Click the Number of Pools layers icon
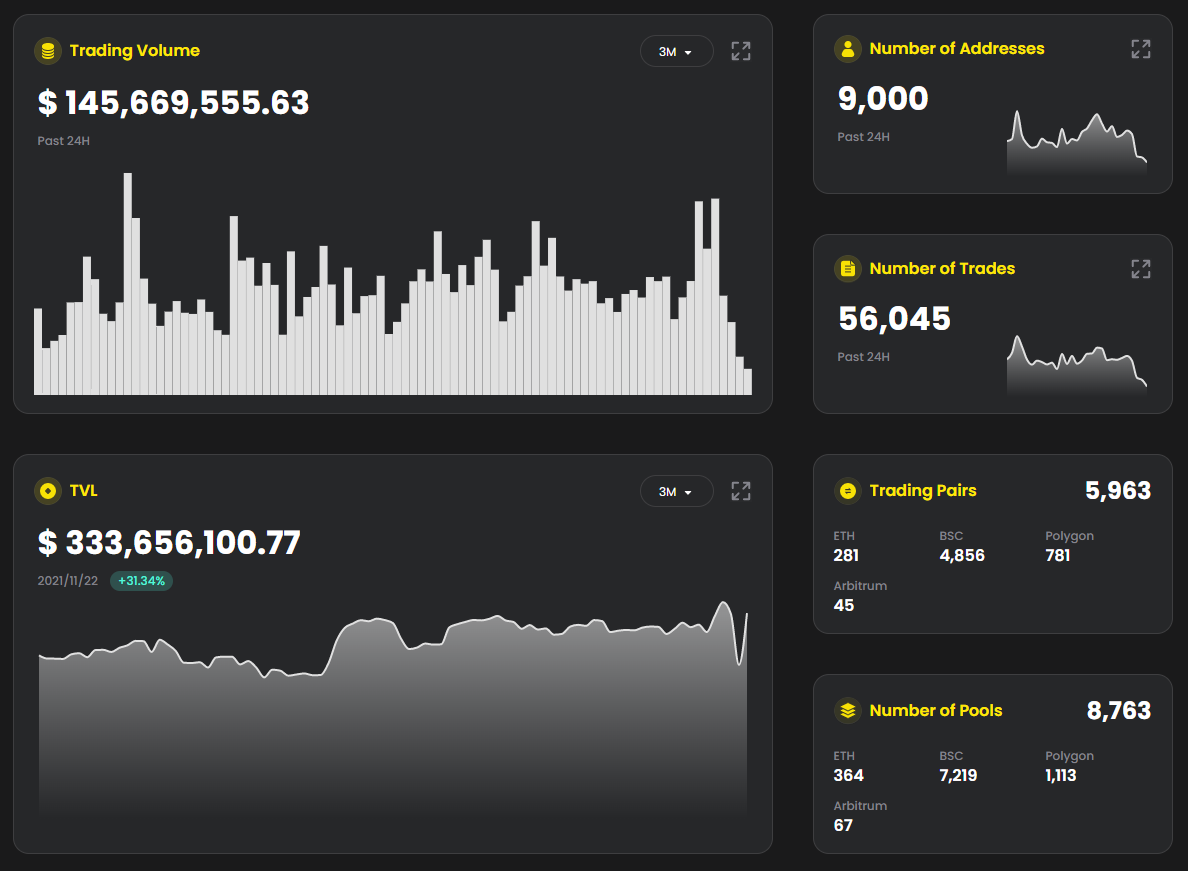Screen dimensions: 1188x871 (x=848, y=710)
